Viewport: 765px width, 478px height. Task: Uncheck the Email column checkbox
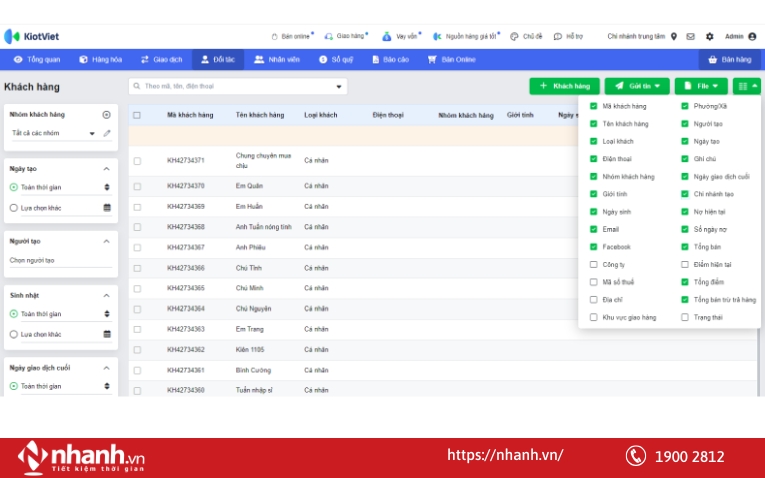coord(593,229)
